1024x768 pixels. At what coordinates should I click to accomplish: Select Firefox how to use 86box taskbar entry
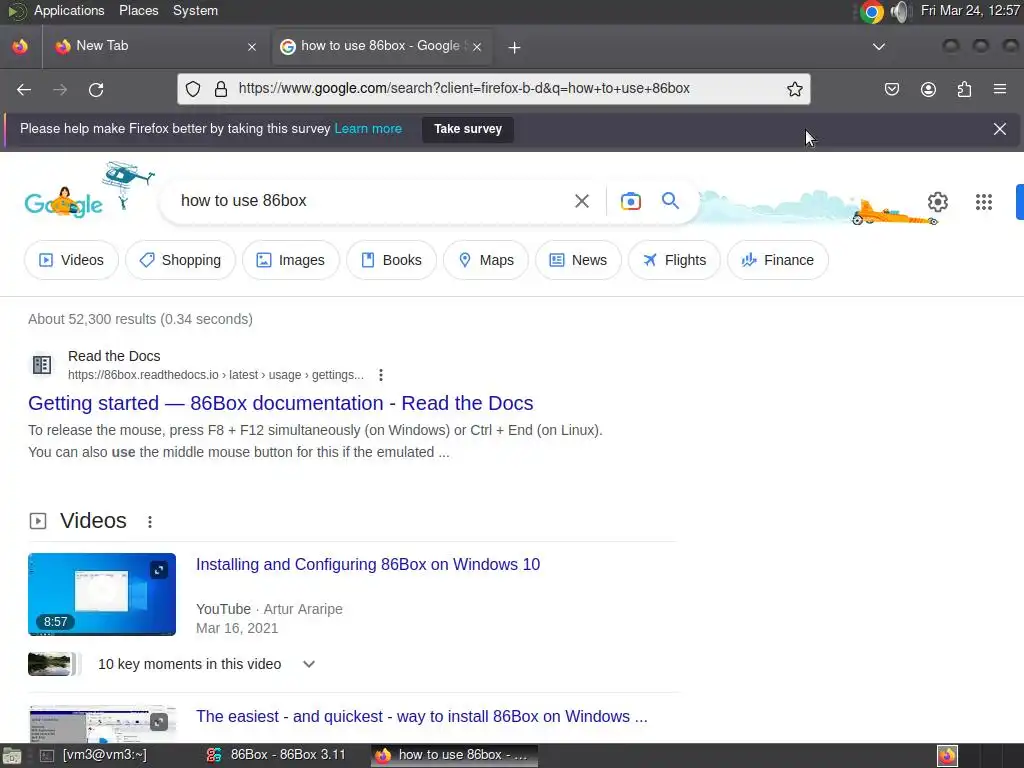455,755
